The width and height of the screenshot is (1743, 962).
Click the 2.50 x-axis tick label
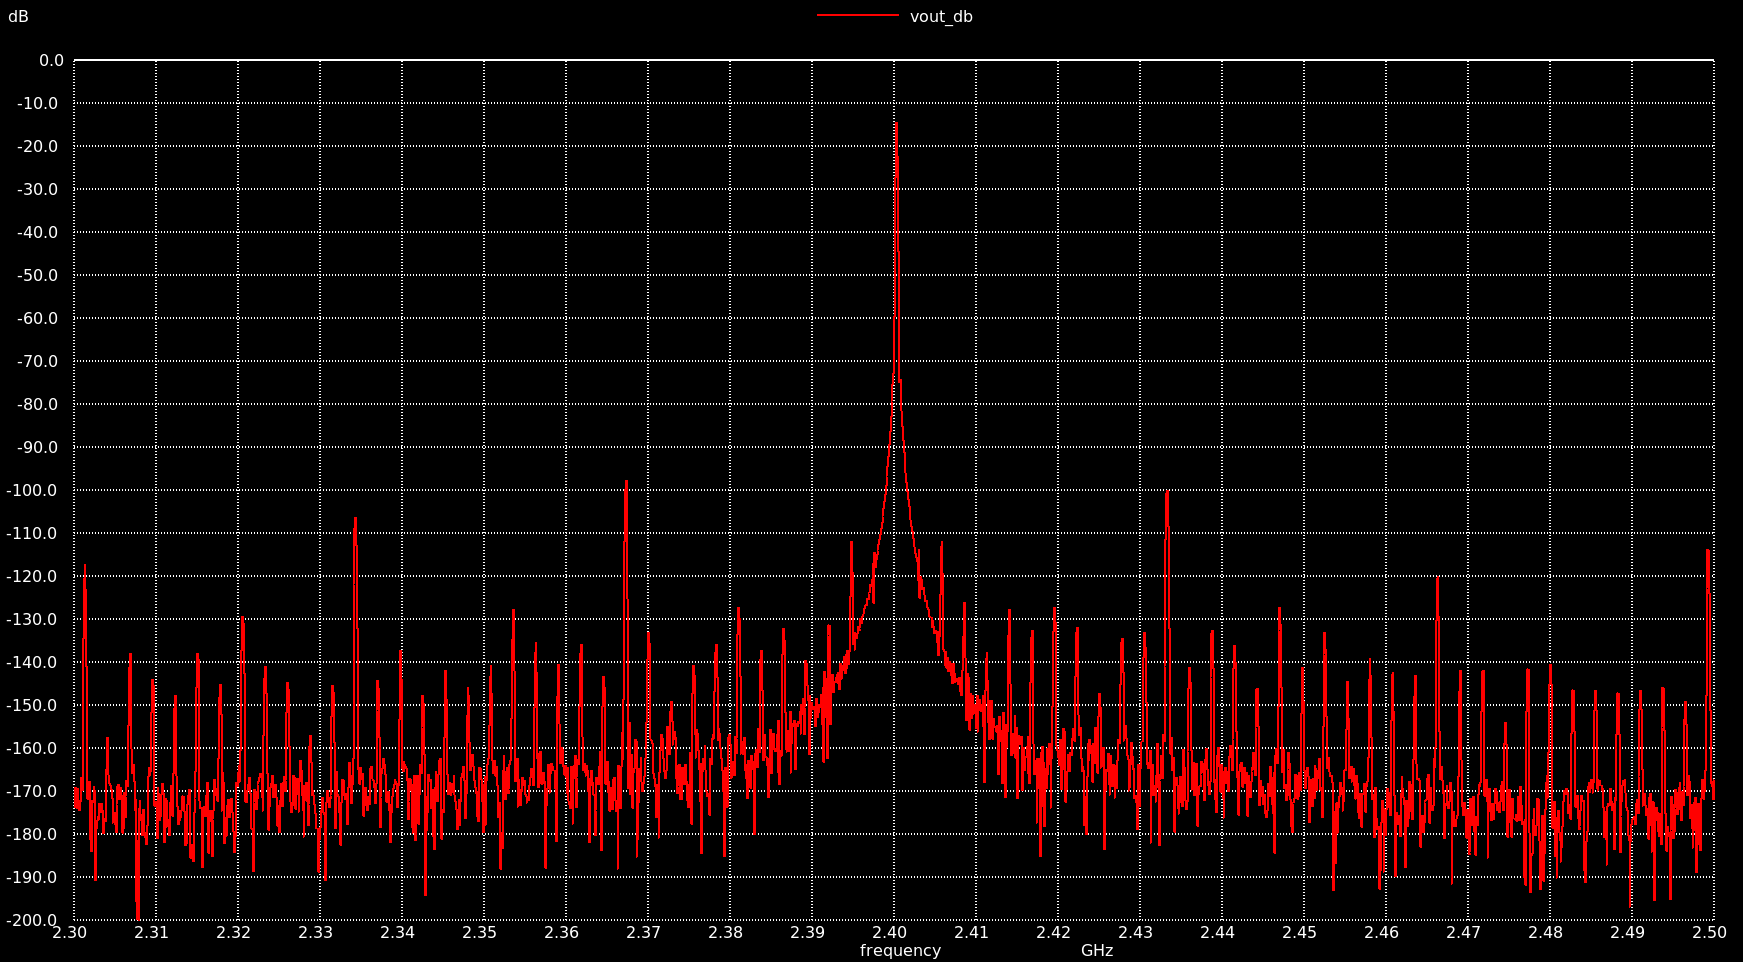pos(1710,933)
